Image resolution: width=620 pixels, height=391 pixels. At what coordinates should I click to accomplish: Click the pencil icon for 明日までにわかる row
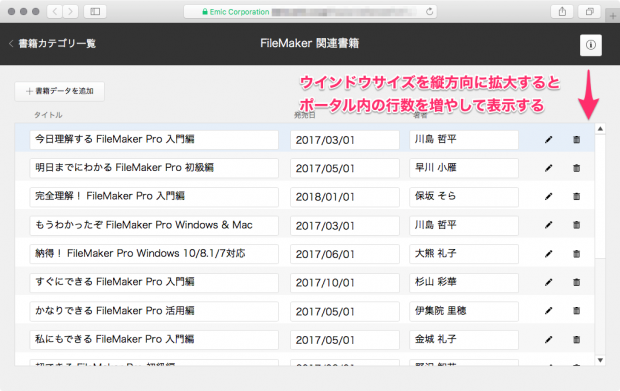coord(548,168)
